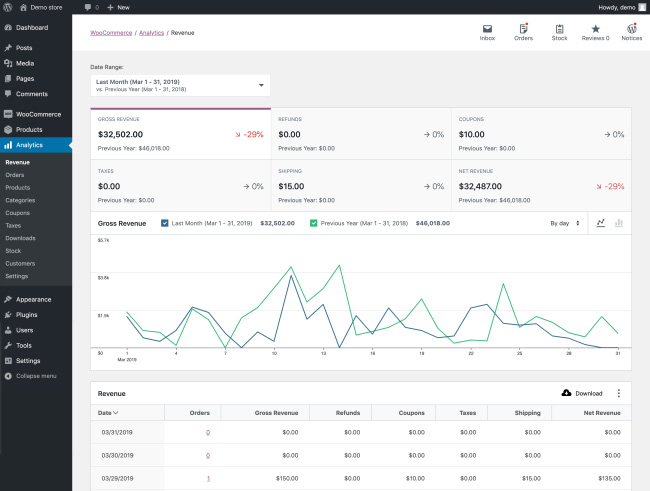Click the WordPress logo in admin bar
The width and height of the screenshot is (650, 491).
tap(7, 7)
